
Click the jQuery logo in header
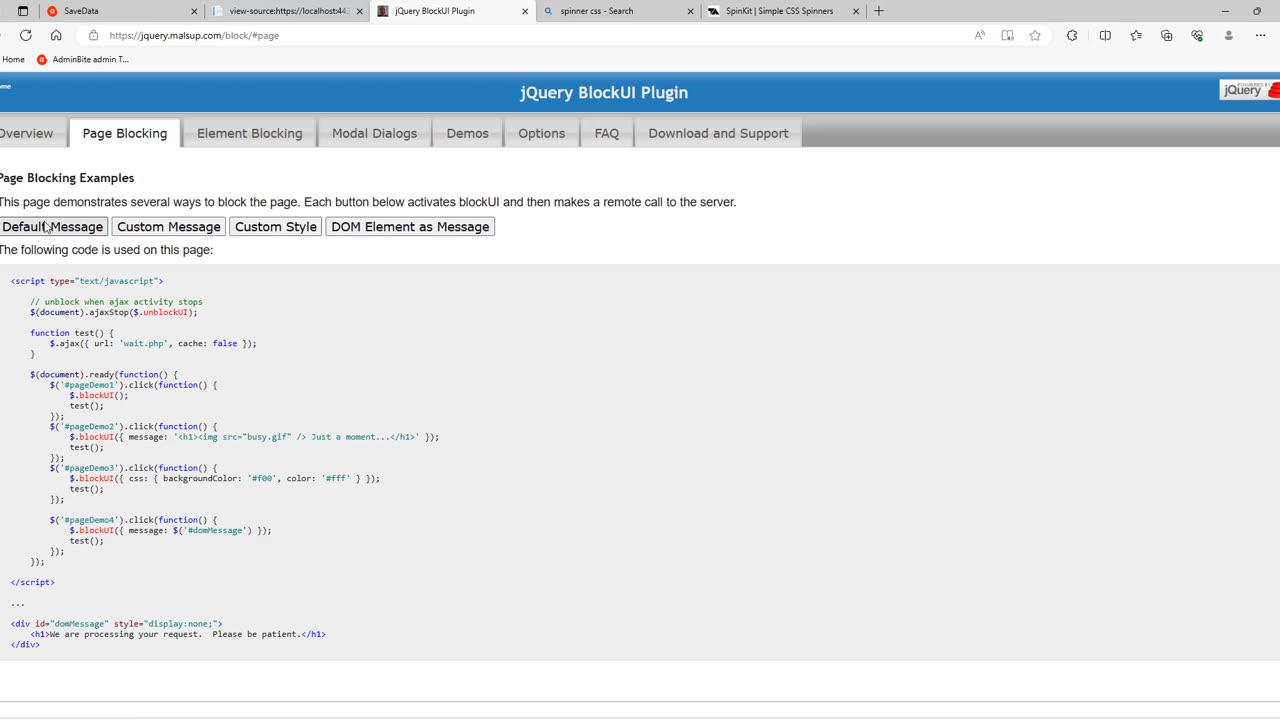pyautogui.click(x=1250, y=90)
